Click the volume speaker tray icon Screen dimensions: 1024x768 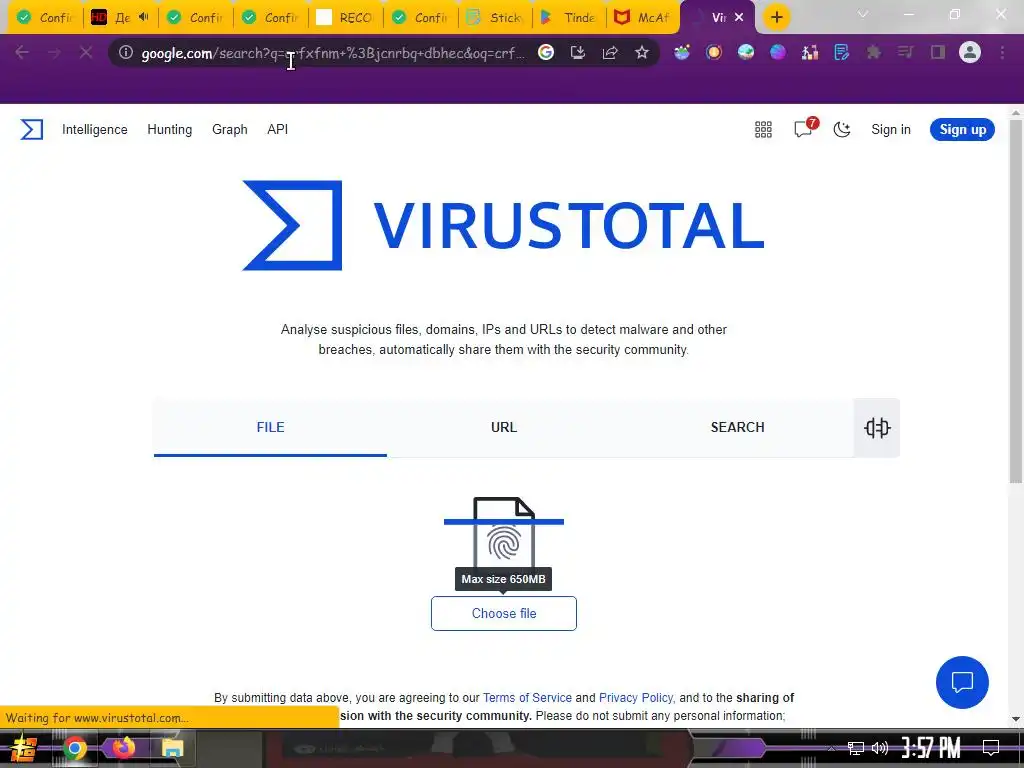pyautogui.click(x=880, y=748)
